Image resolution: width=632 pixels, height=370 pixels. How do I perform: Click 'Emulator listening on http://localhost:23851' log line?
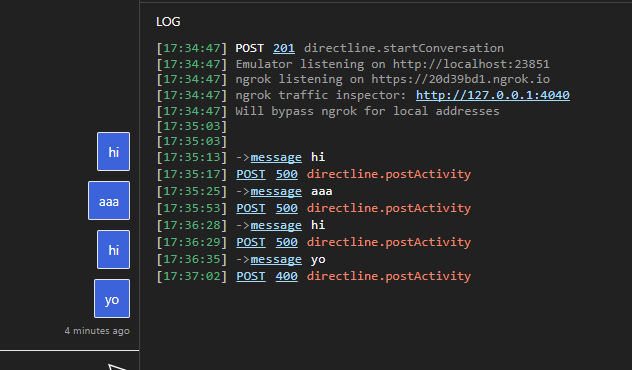(392, 64)
